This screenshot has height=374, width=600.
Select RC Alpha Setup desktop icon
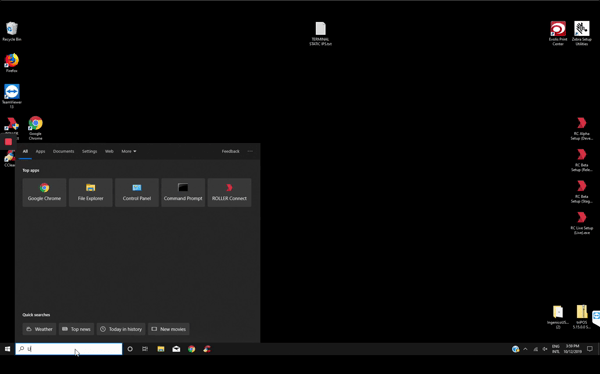(x=582, y=129)
